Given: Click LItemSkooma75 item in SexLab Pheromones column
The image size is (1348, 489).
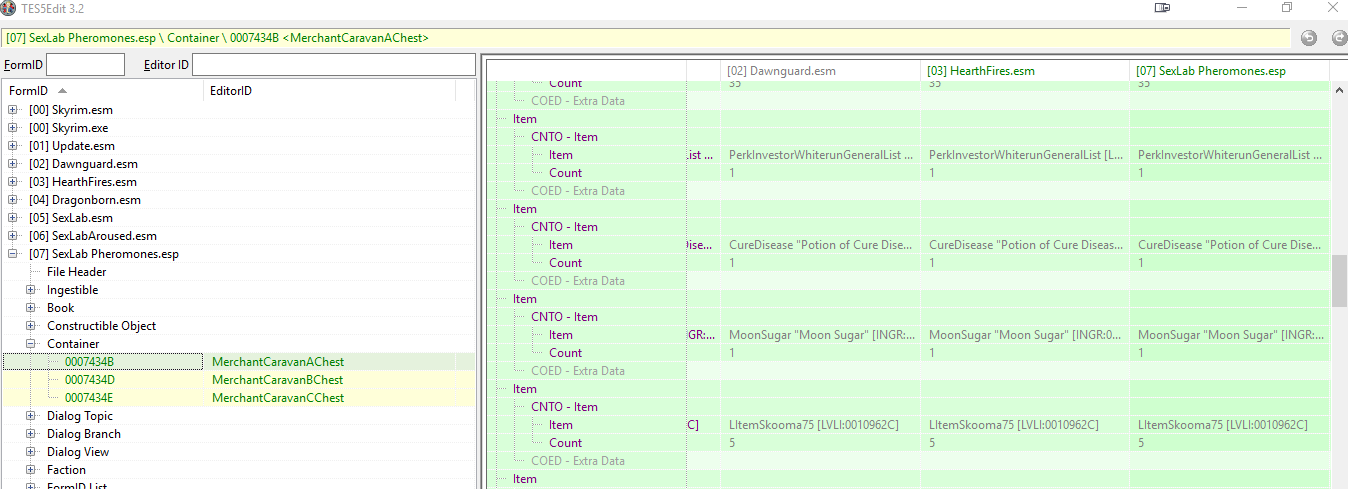Looking at the screenshot, I should click(x=1230, y=425).
